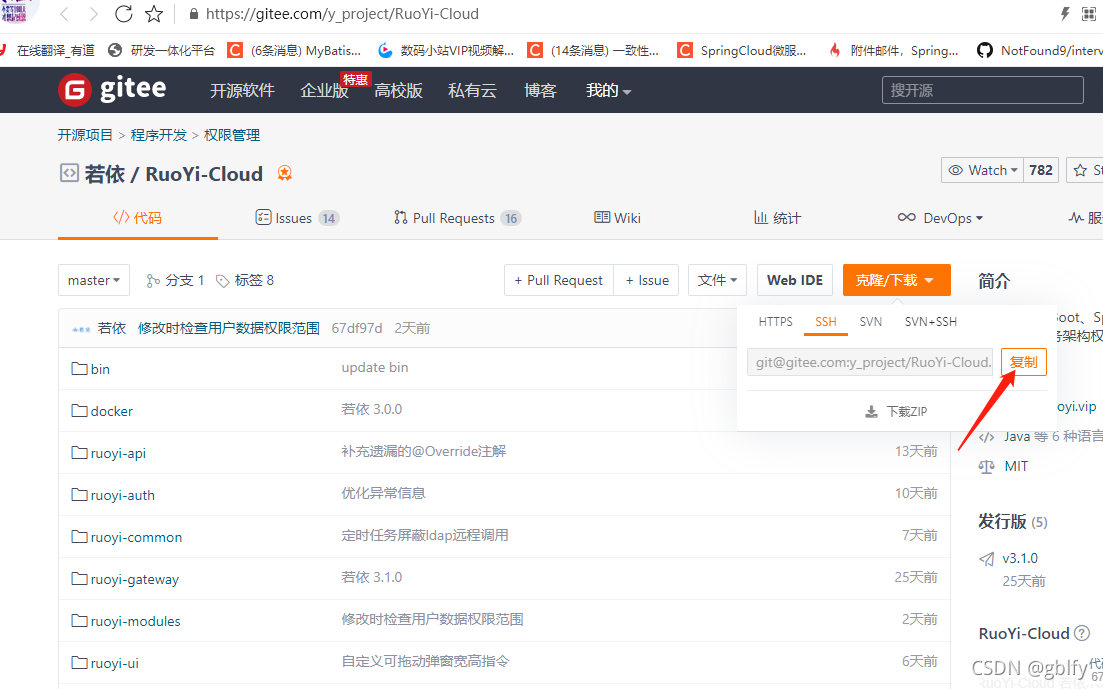Click the SSH clone URL field
This screenshot has height=689, width=1103.
click(870, 362)
